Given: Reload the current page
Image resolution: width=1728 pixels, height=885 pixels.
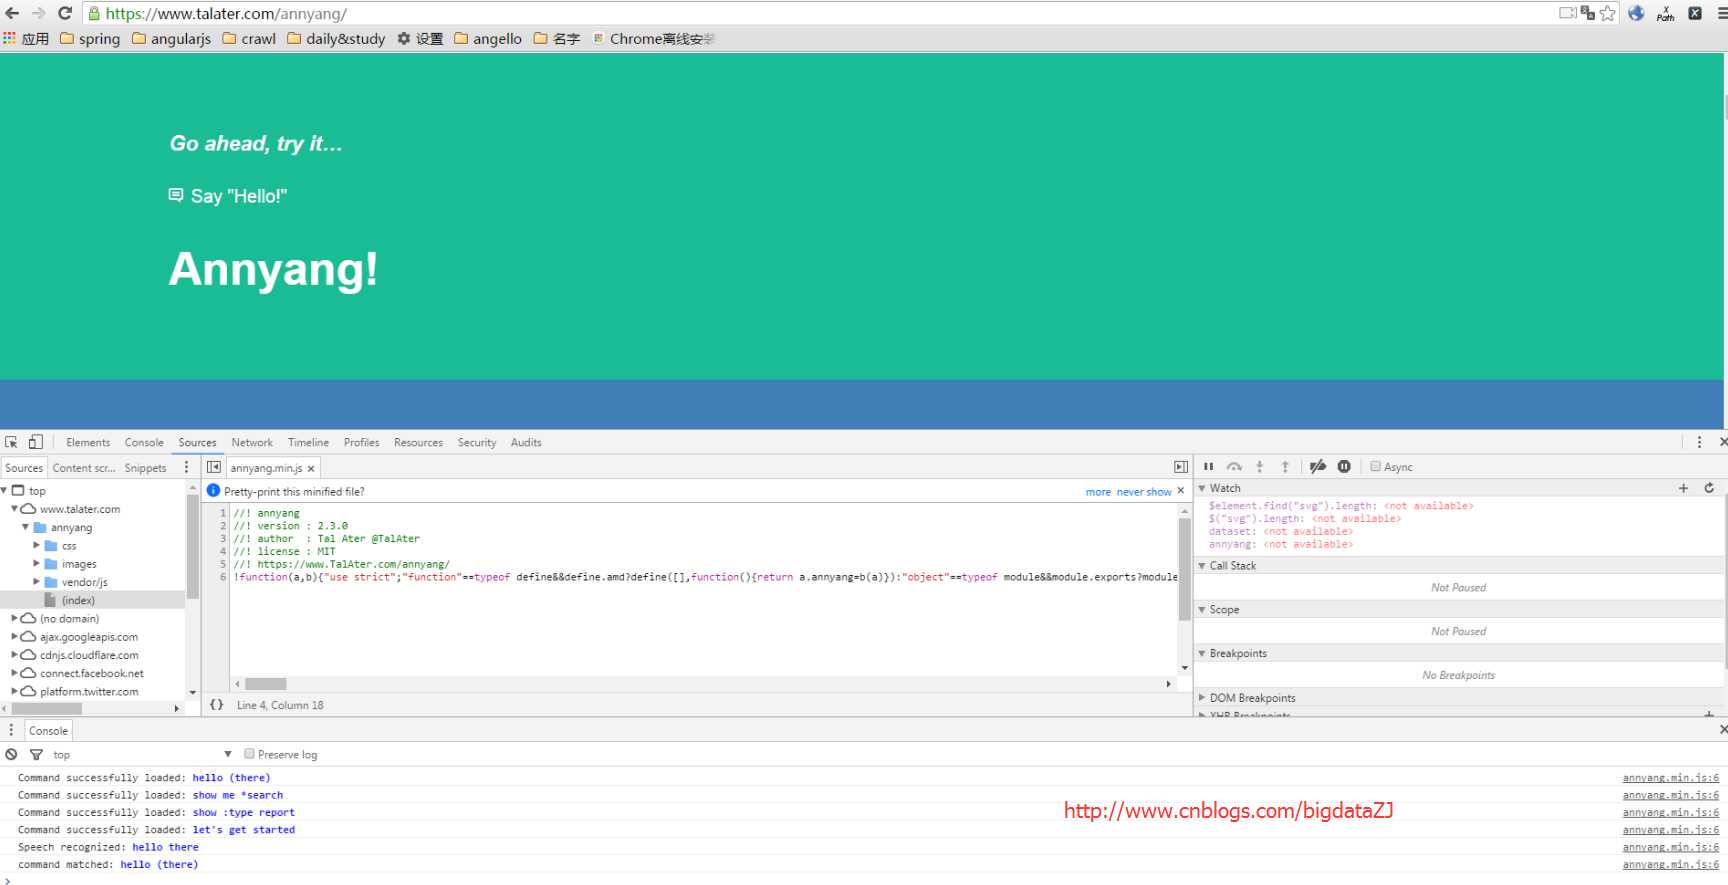Looking at the screenshot, I should point(65,13).
